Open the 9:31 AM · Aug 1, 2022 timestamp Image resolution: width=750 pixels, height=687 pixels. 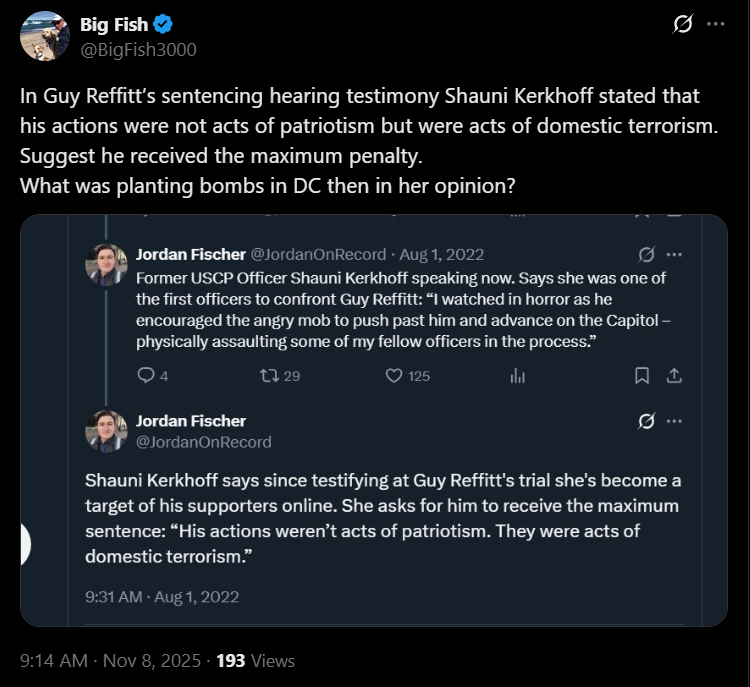[162, 597]
